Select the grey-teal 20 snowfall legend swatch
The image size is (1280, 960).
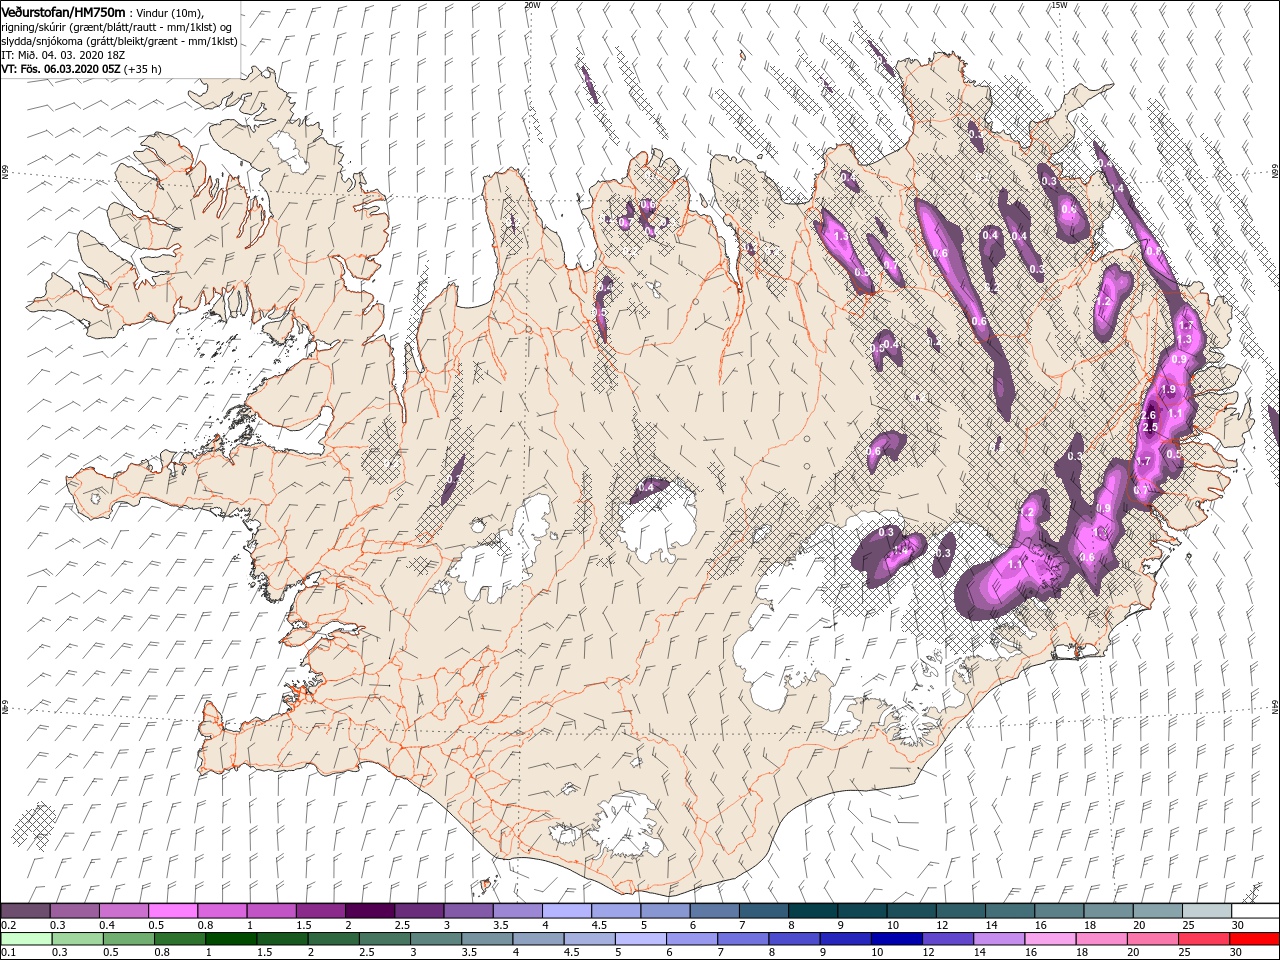coord(1157,911)
